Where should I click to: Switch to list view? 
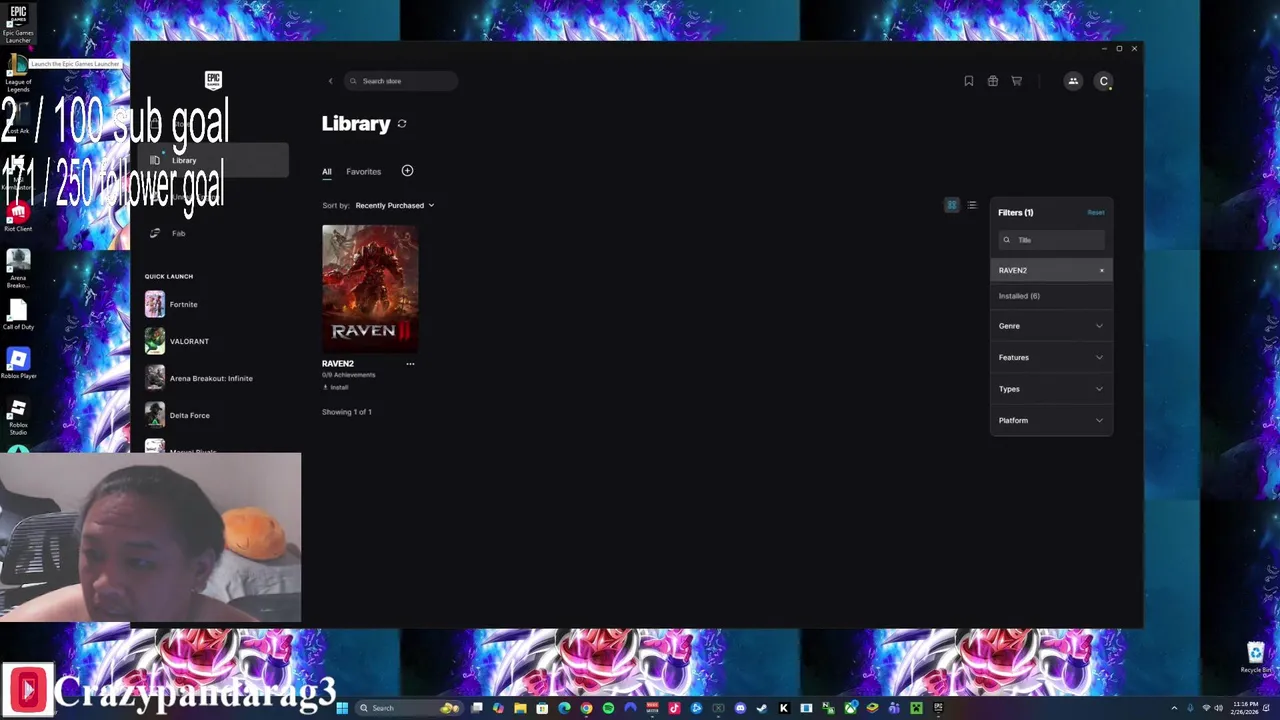(x=972, y=205)
